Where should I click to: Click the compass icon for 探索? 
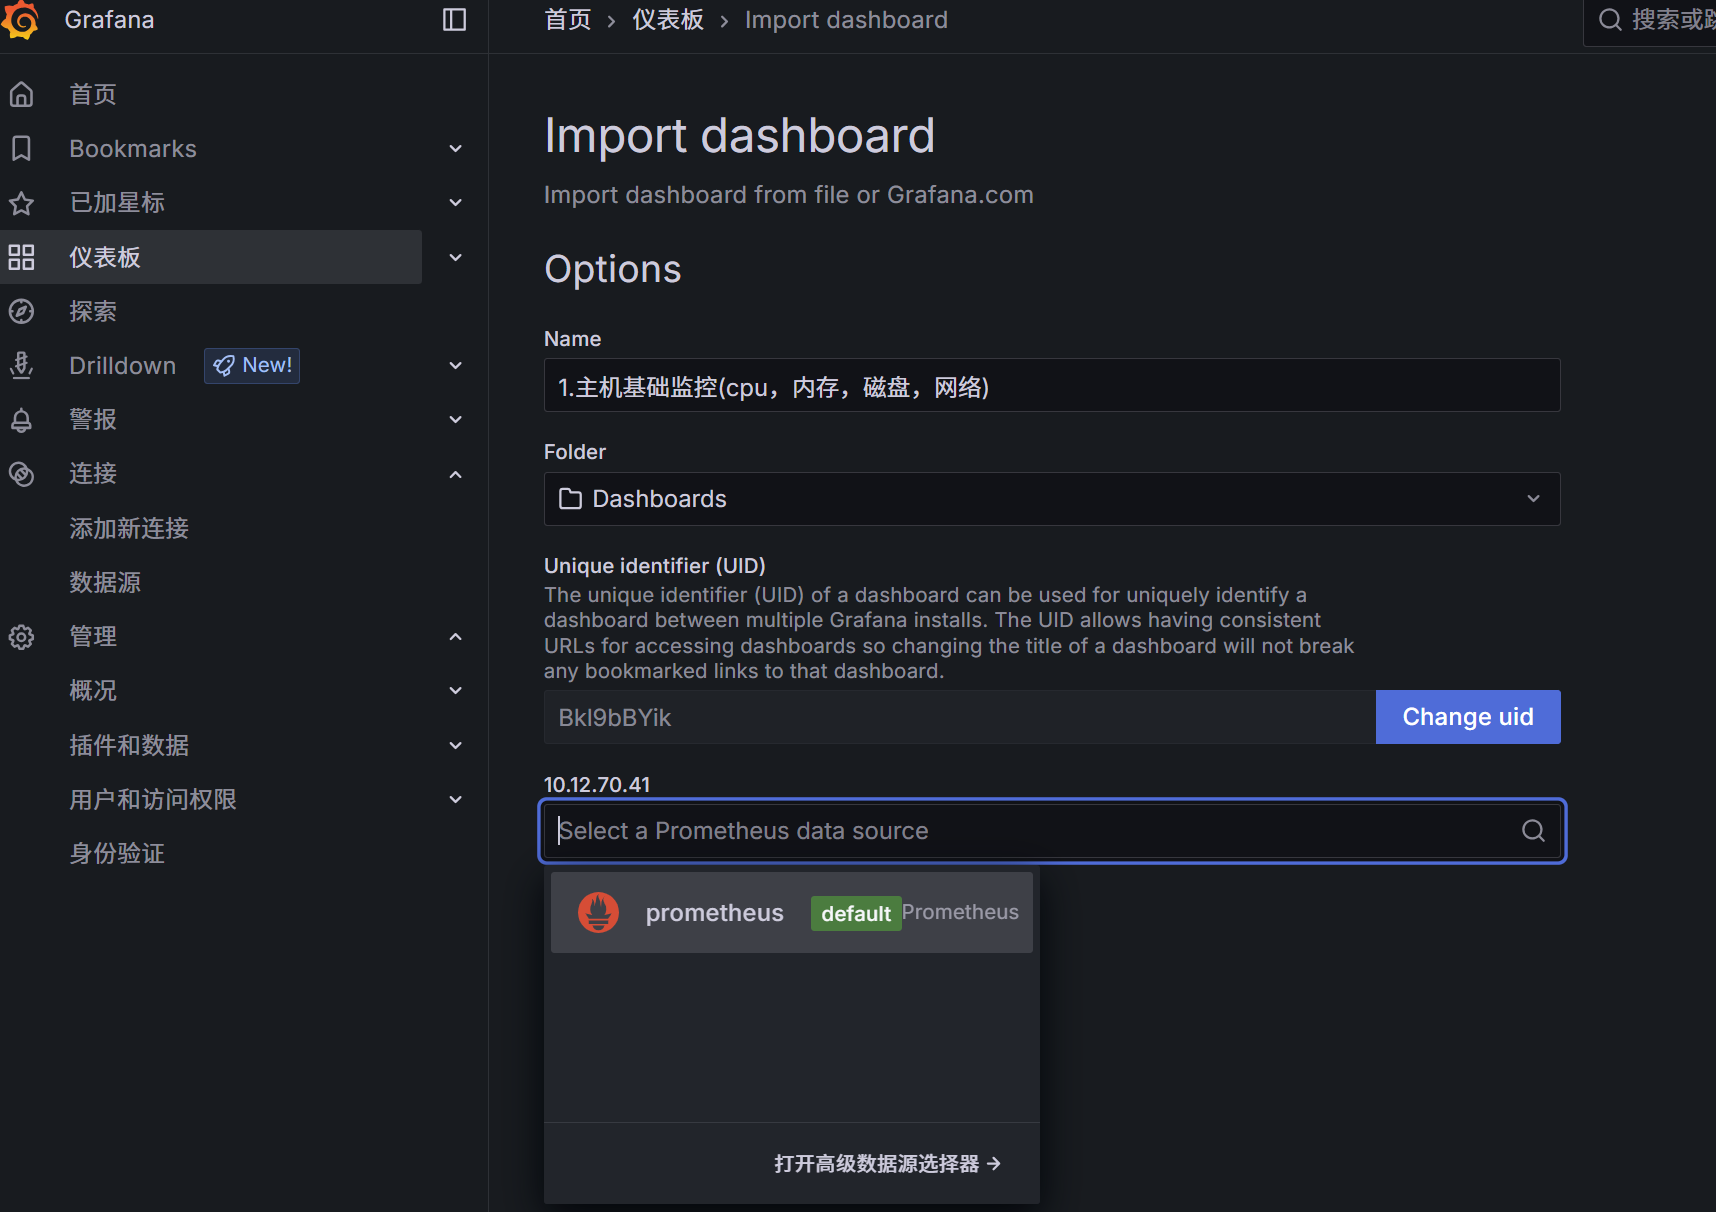tap(21, 311)
